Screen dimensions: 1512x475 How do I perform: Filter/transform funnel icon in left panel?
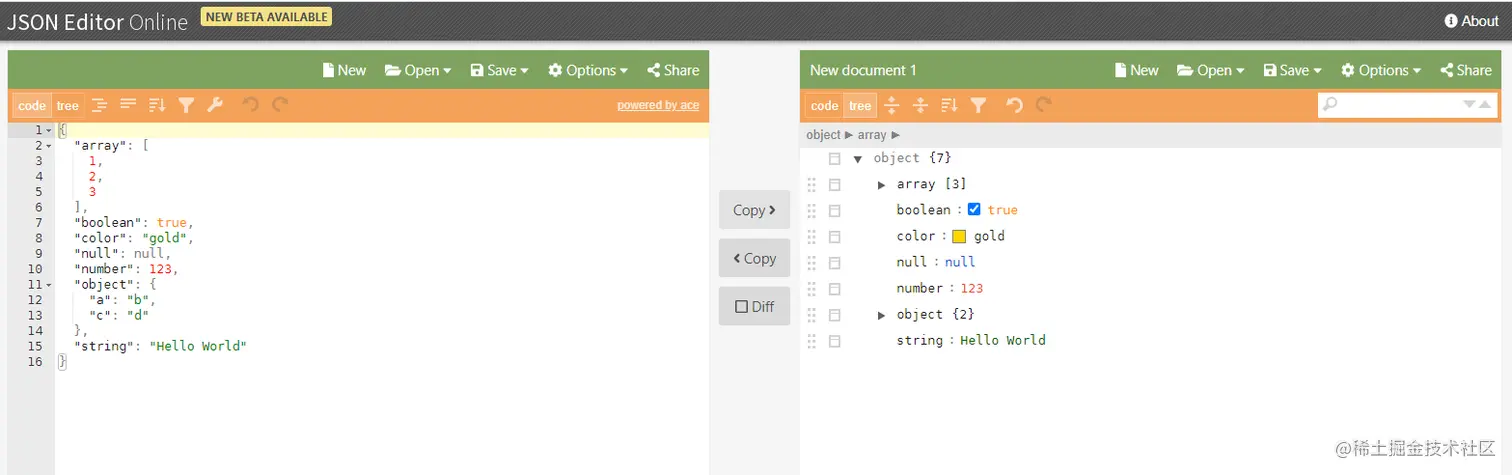click(186, 105)
